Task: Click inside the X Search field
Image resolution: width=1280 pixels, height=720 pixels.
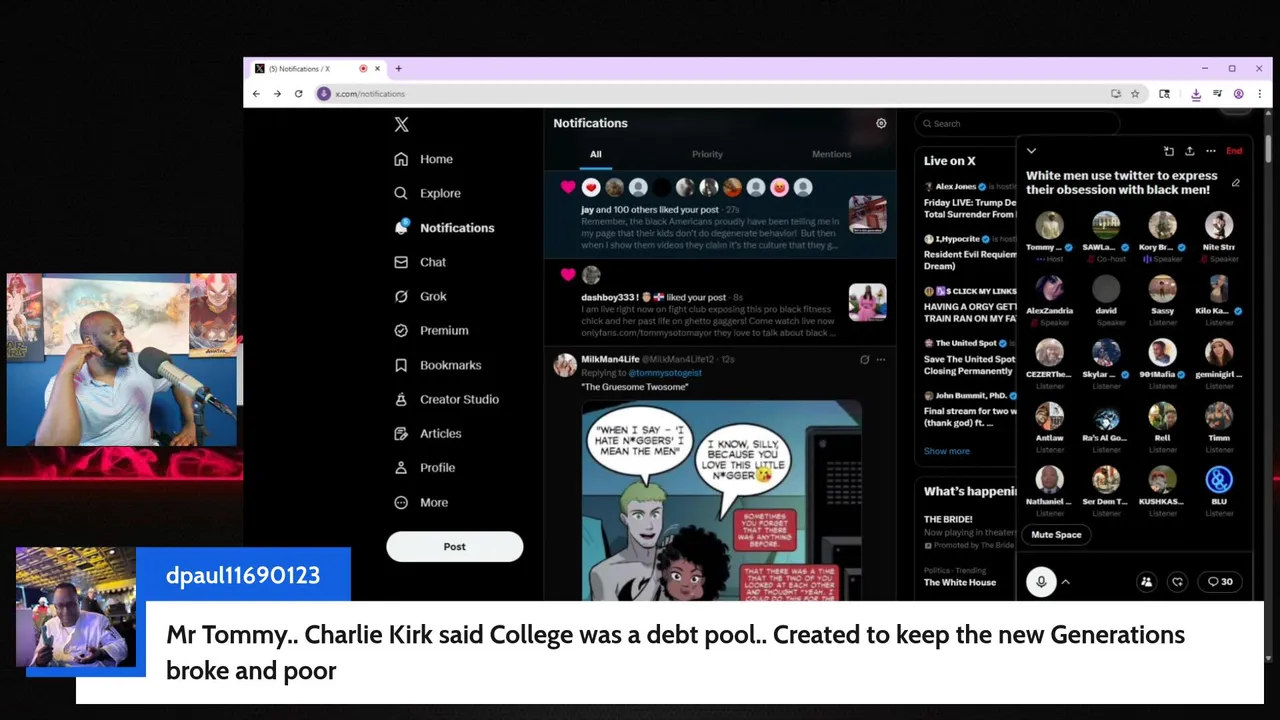Action: [1015, 124]
